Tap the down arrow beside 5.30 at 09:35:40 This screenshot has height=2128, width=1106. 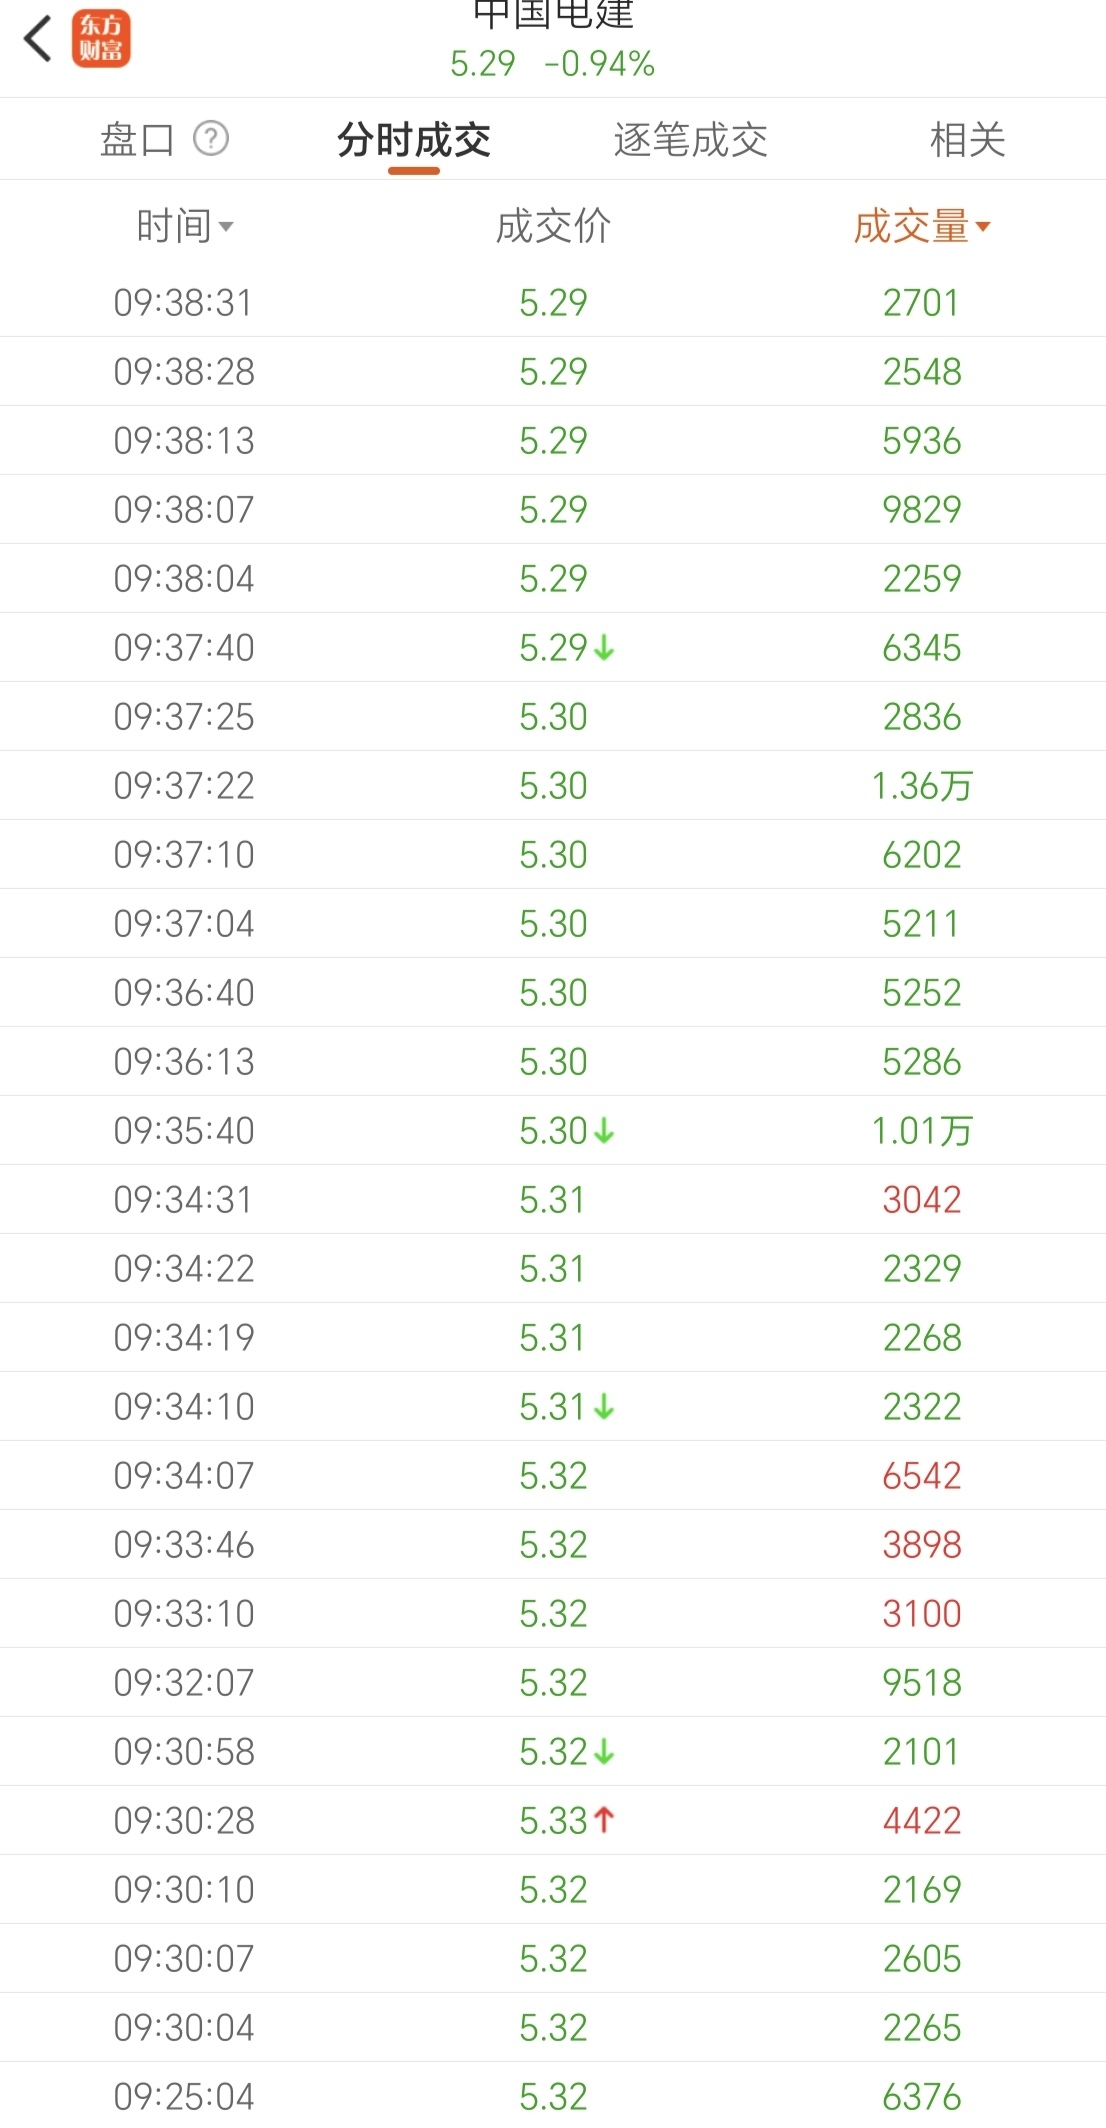point(604,1131)
